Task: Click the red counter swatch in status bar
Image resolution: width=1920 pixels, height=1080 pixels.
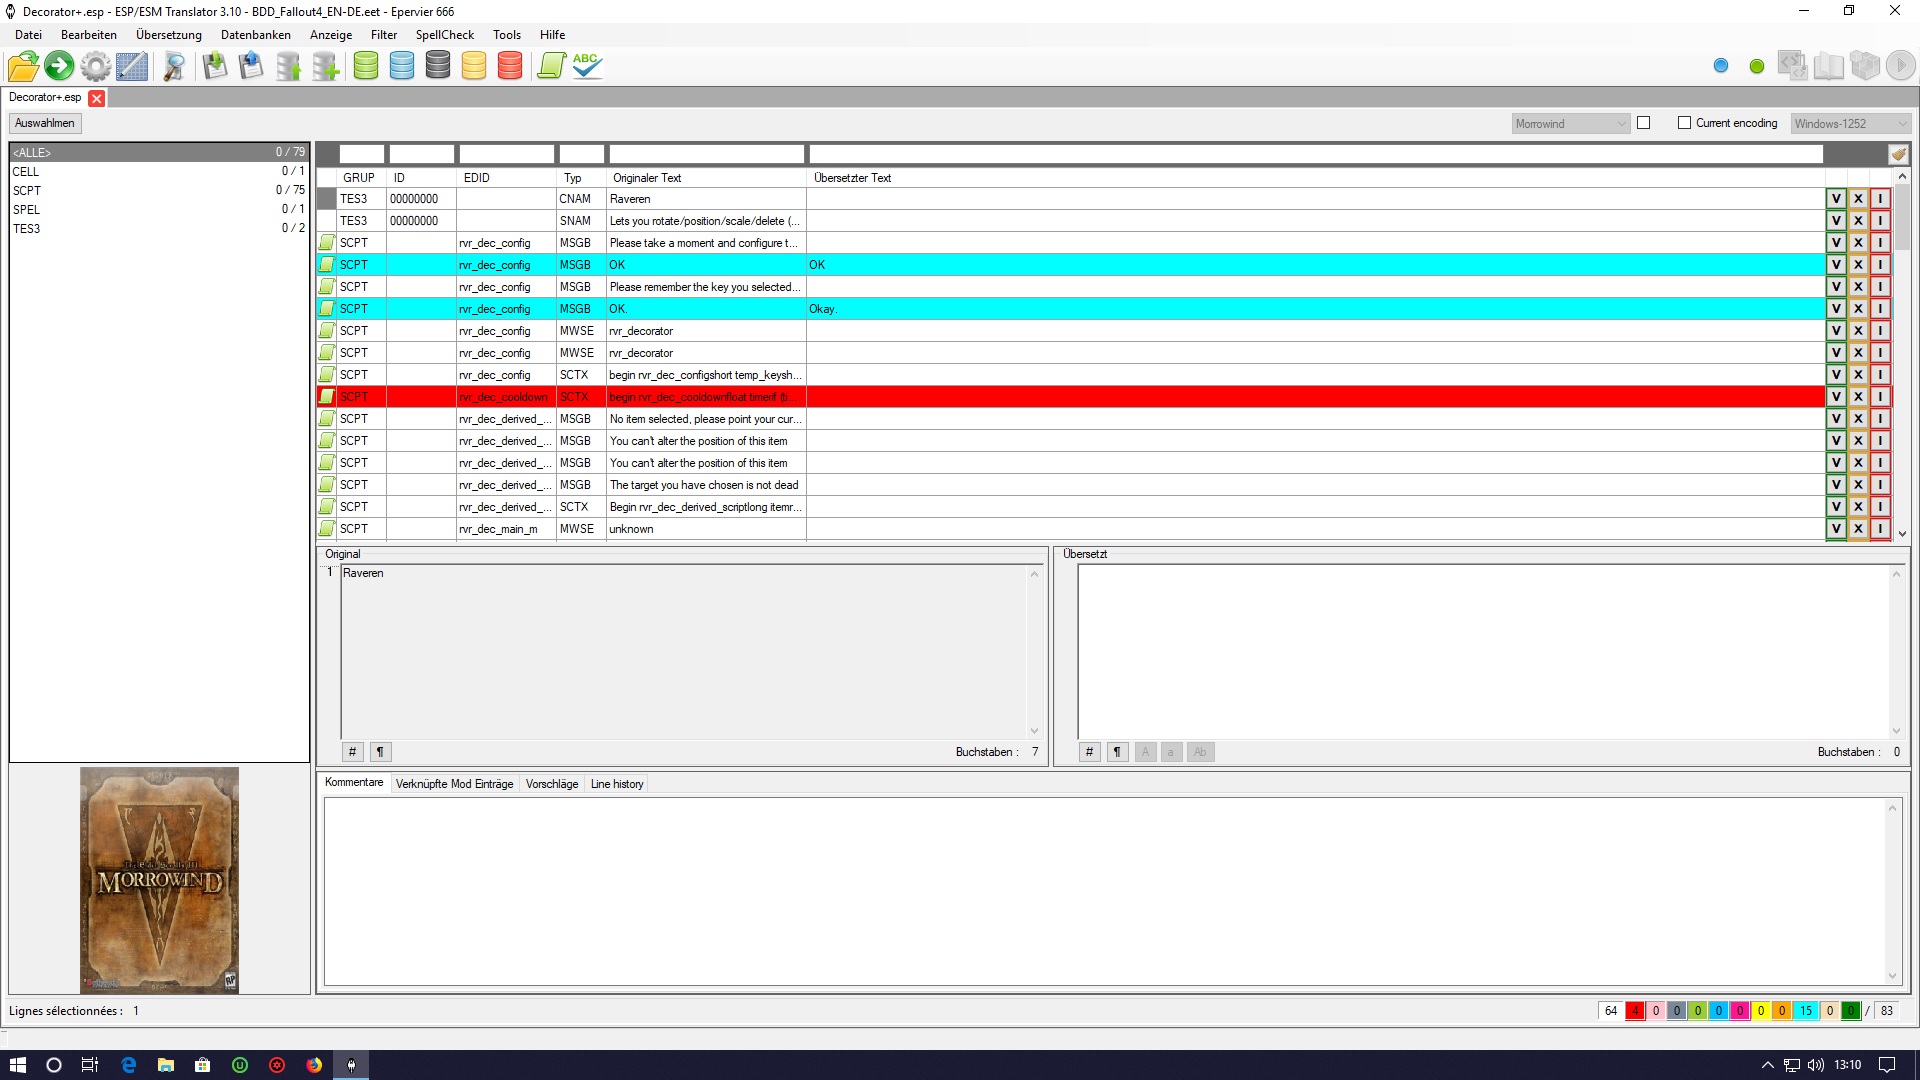Action: pos(1634,1011)
